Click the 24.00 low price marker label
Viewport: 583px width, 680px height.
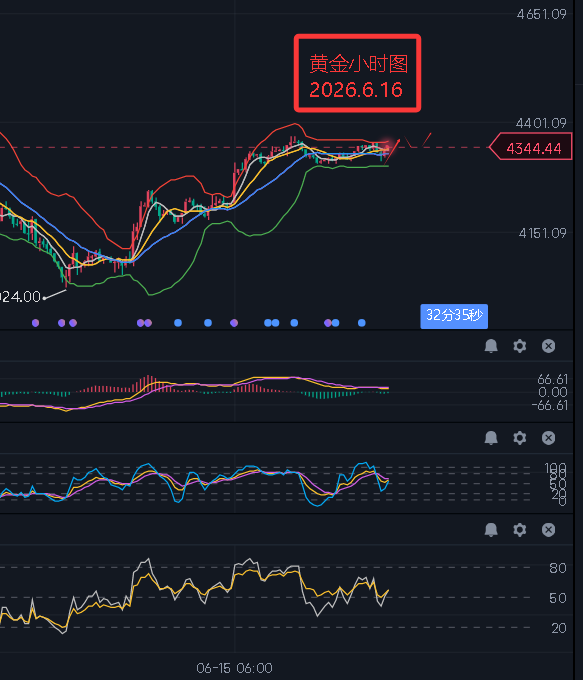(x=20, y=297)
